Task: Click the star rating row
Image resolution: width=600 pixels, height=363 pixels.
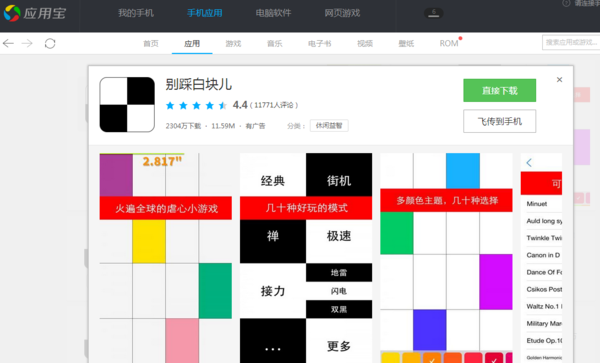Action: coord(196,105)
